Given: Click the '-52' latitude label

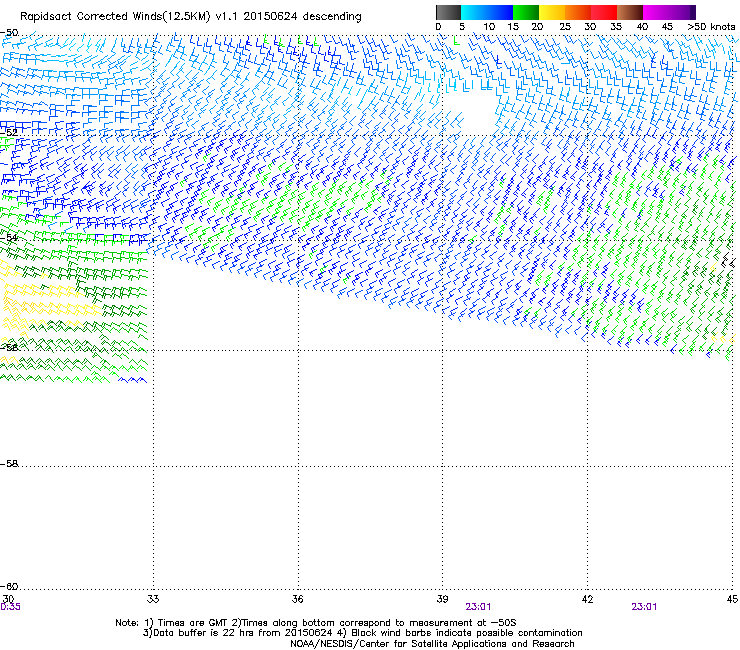Looking at the screenshot, I should click(x=8, y=133).
